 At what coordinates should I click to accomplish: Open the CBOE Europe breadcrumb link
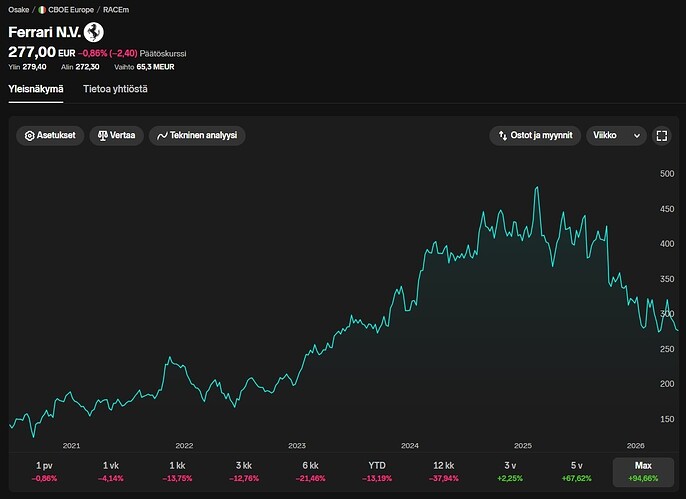tap(71, 10)
